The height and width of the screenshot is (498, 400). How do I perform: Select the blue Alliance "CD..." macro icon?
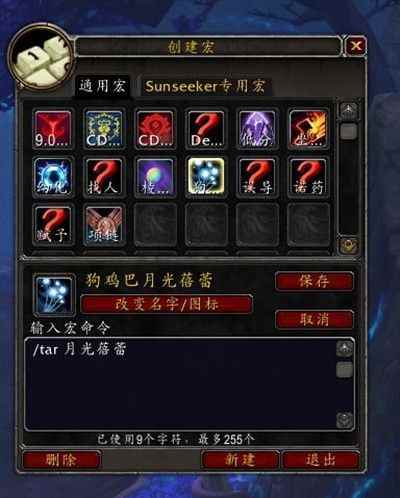click(x=104, y=129)
